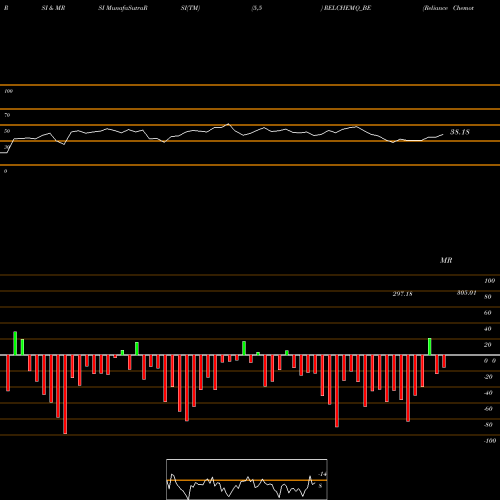Click the MR panel label
Image resolution: width=500 pixels, height=500 pixels.
pyautogui.click(x=446, y=260)
